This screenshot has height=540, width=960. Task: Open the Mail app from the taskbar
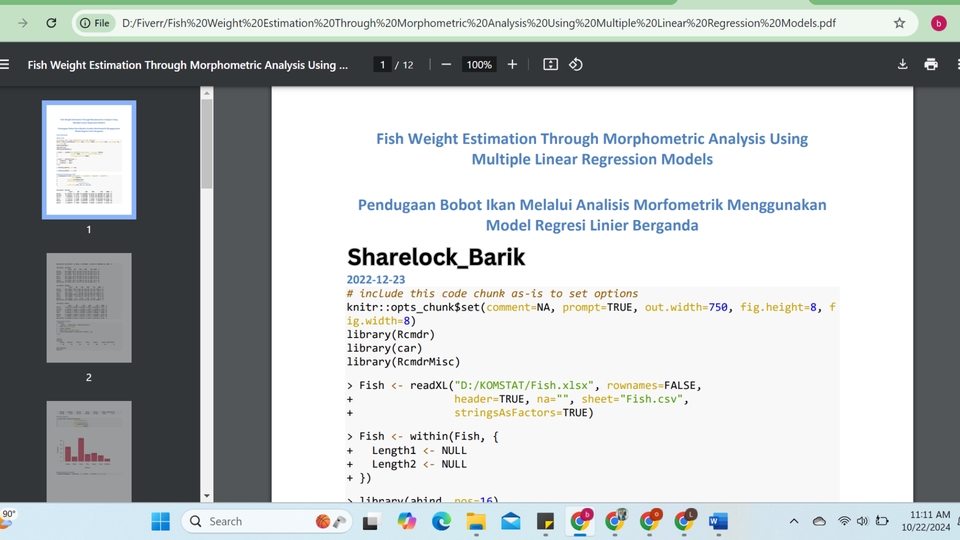[511, 522]
